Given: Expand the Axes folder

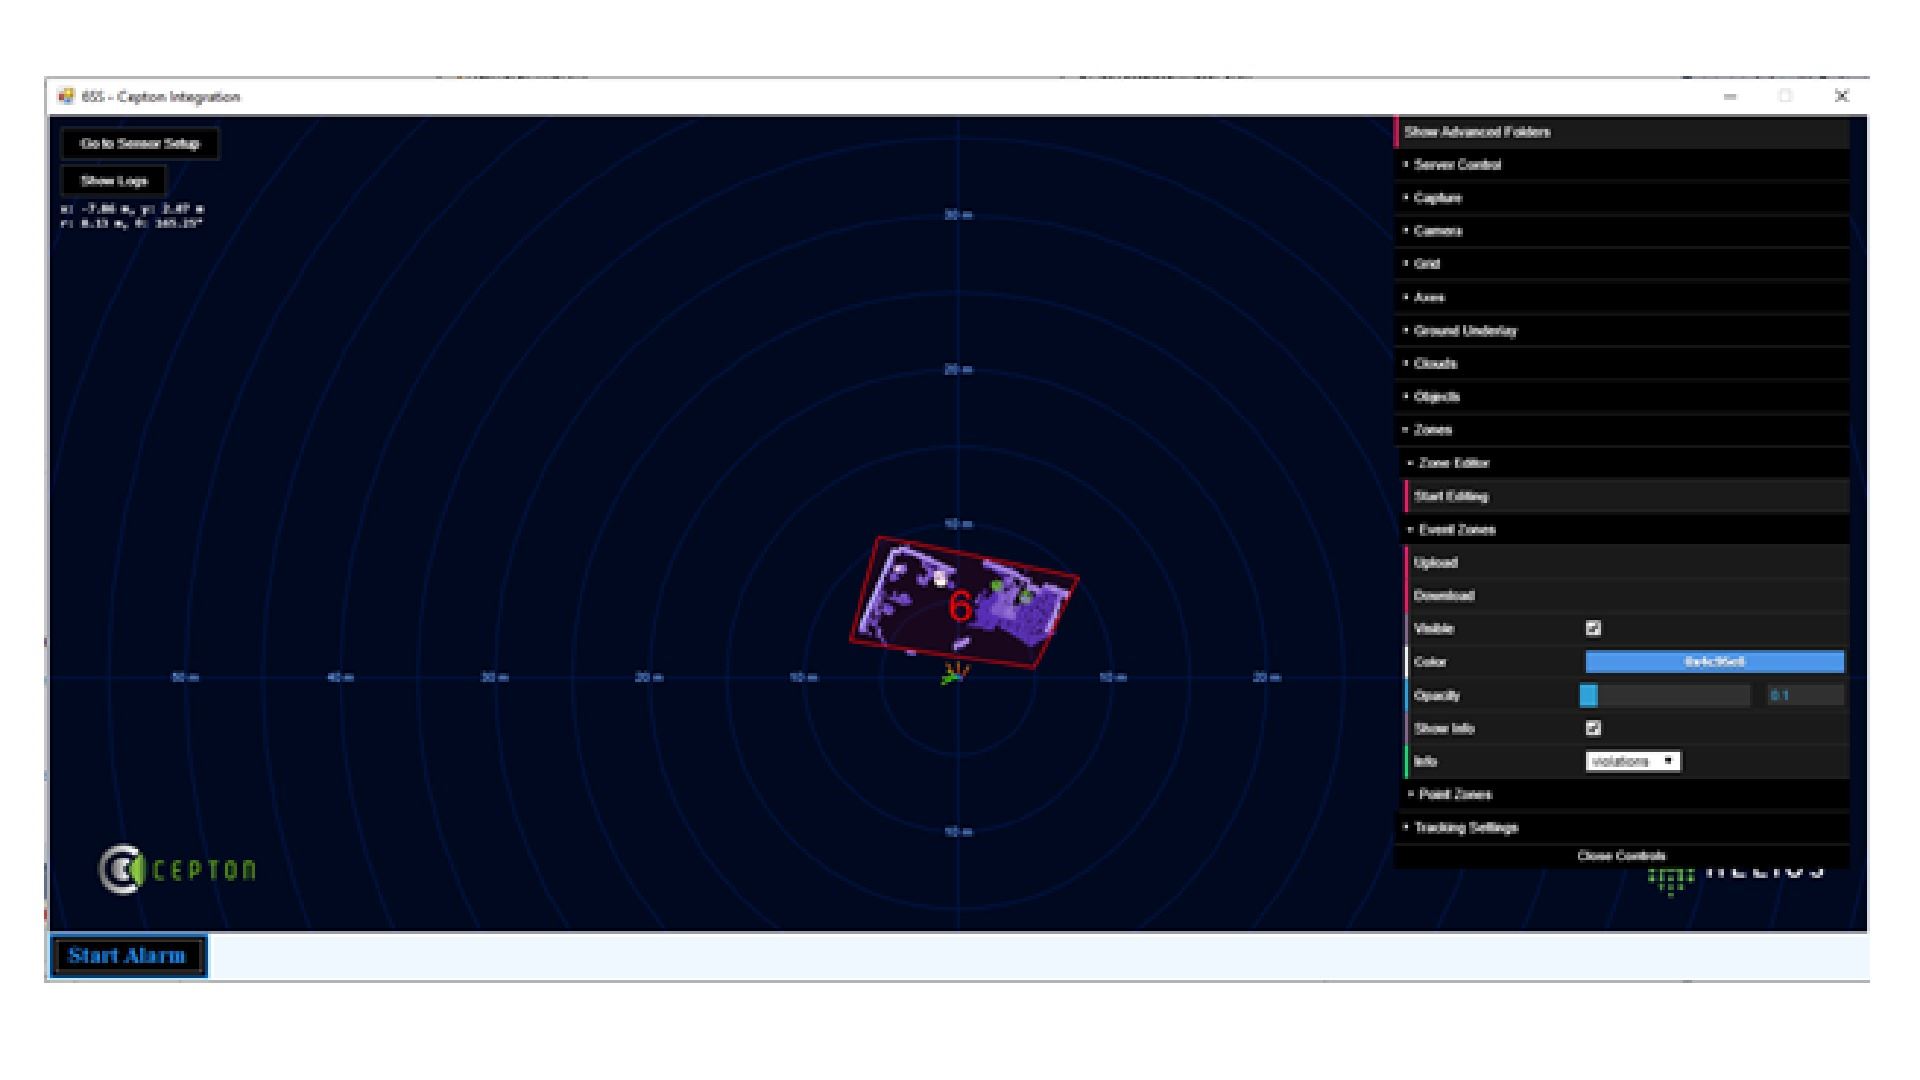Looking at the screenshot, I should tap(1622, 297).
